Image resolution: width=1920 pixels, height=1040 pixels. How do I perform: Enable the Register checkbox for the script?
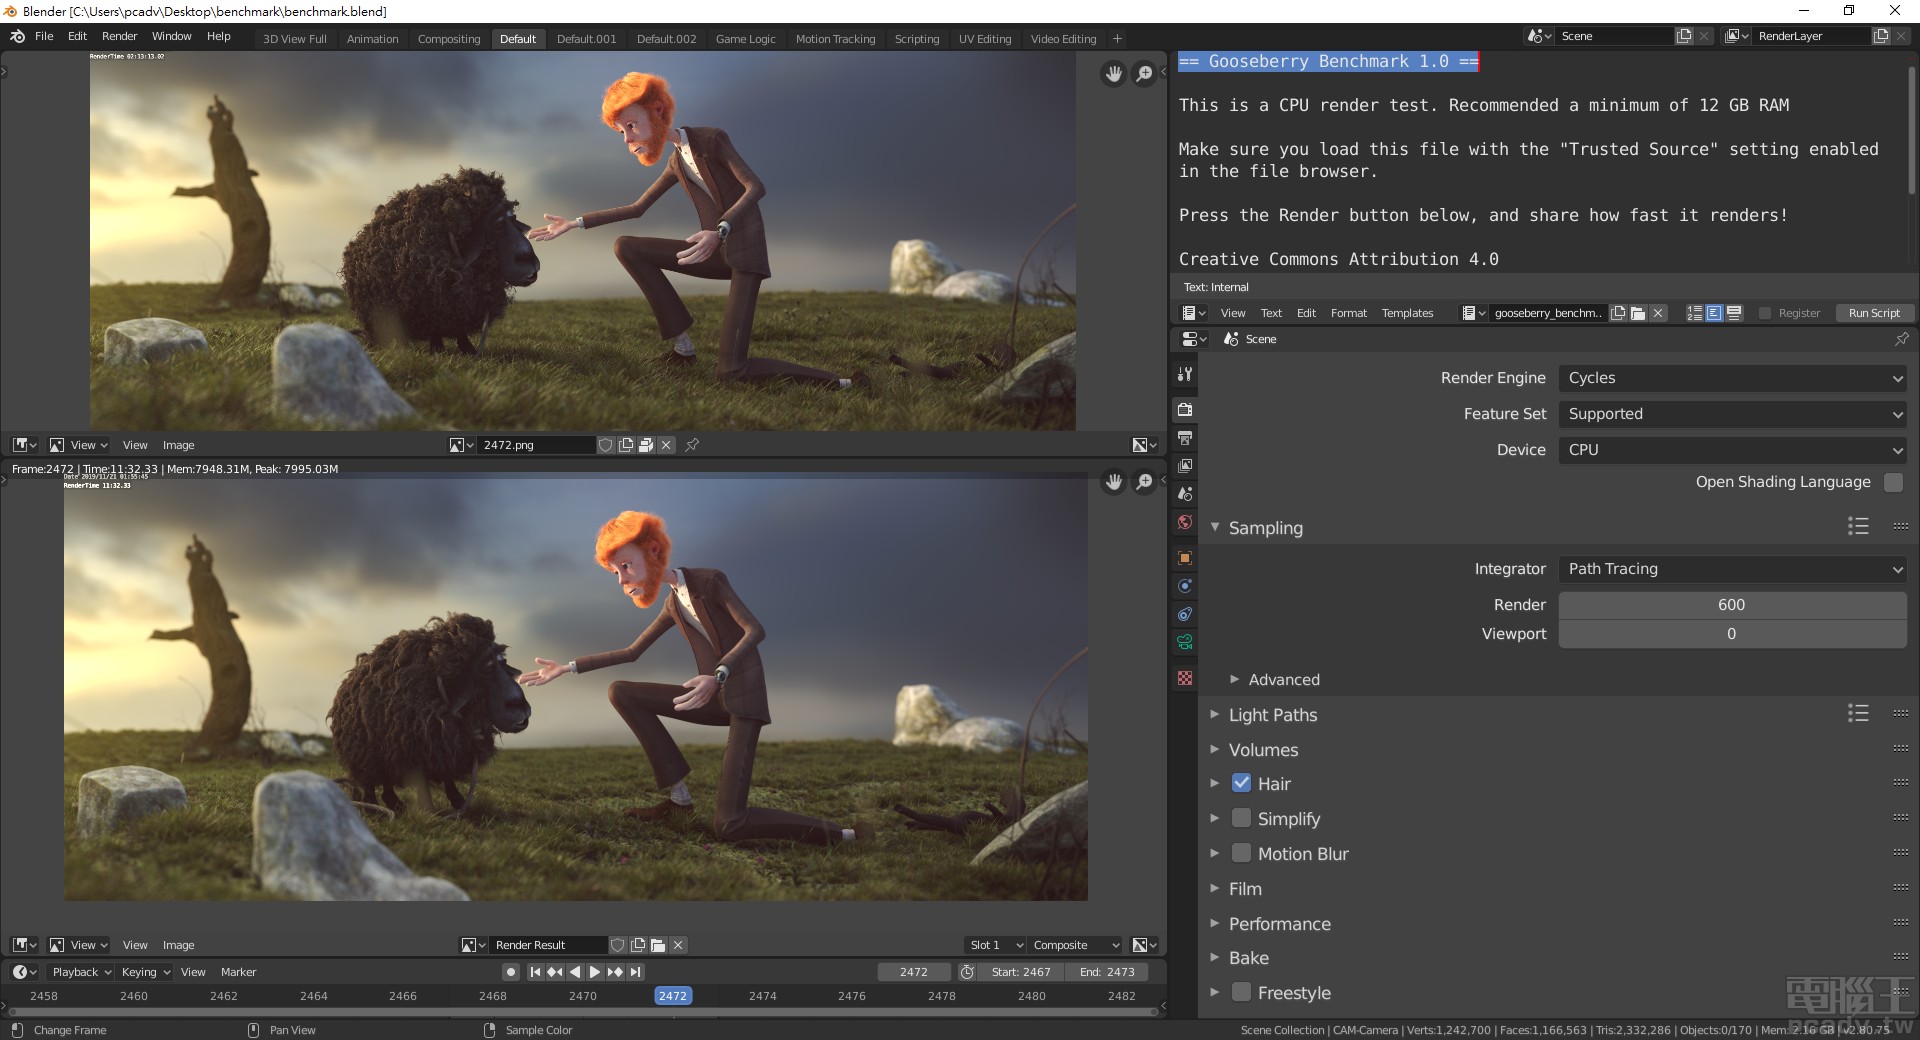pos(1765,313)
